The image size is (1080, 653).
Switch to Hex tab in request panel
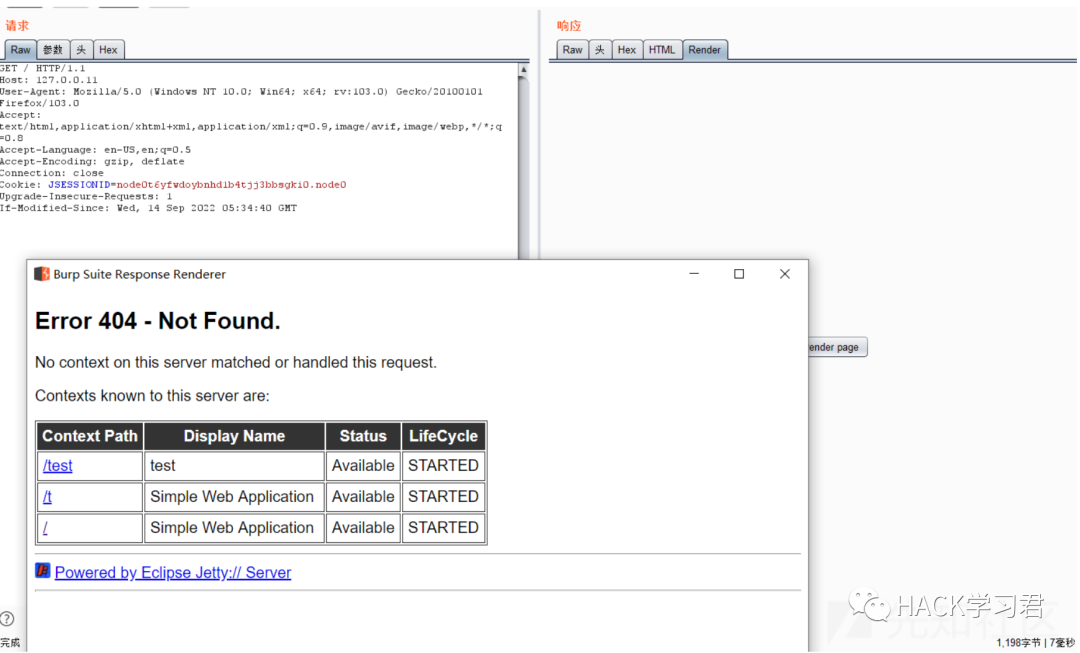click(x=108, y=50)
